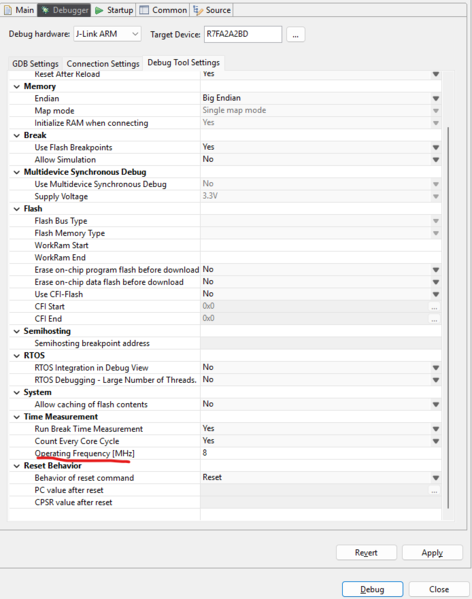Open Erase on-chip data flash dropdown arrow

436,282
